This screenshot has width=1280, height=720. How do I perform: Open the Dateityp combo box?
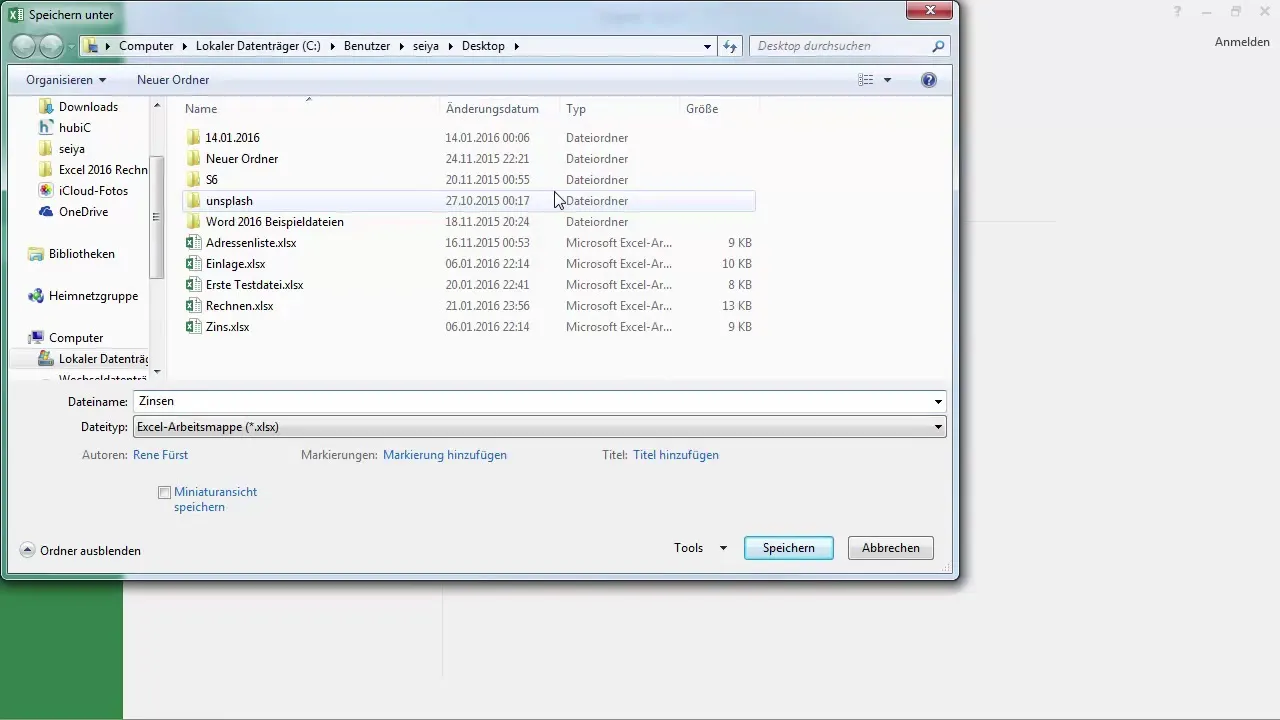(539, 427)
